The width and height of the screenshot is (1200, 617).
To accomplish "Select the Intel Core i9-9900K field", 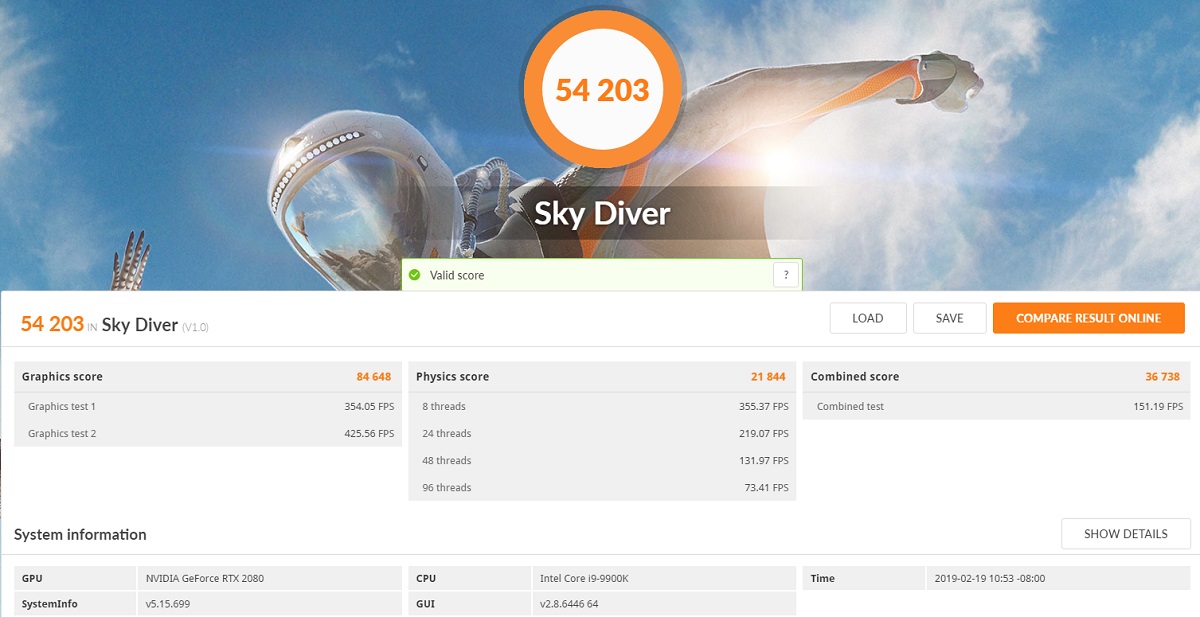I will point(662,578).
